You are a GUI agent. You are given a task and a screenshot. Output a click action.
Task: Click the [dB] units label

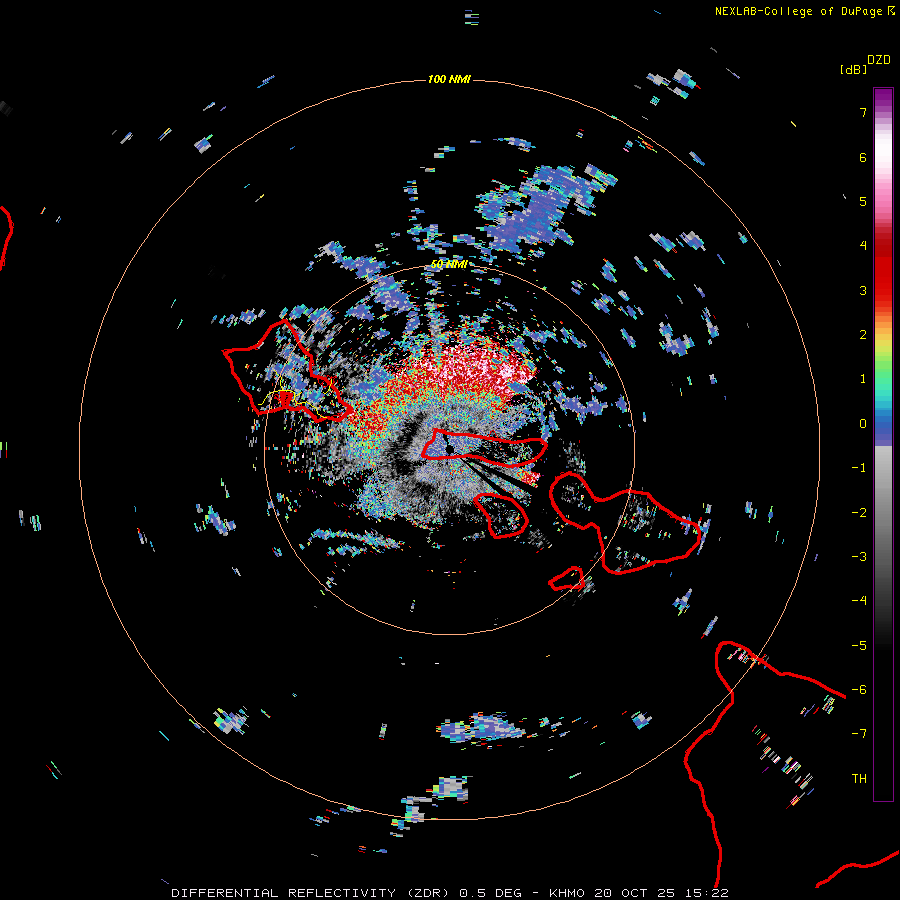[x=853, y=69]
